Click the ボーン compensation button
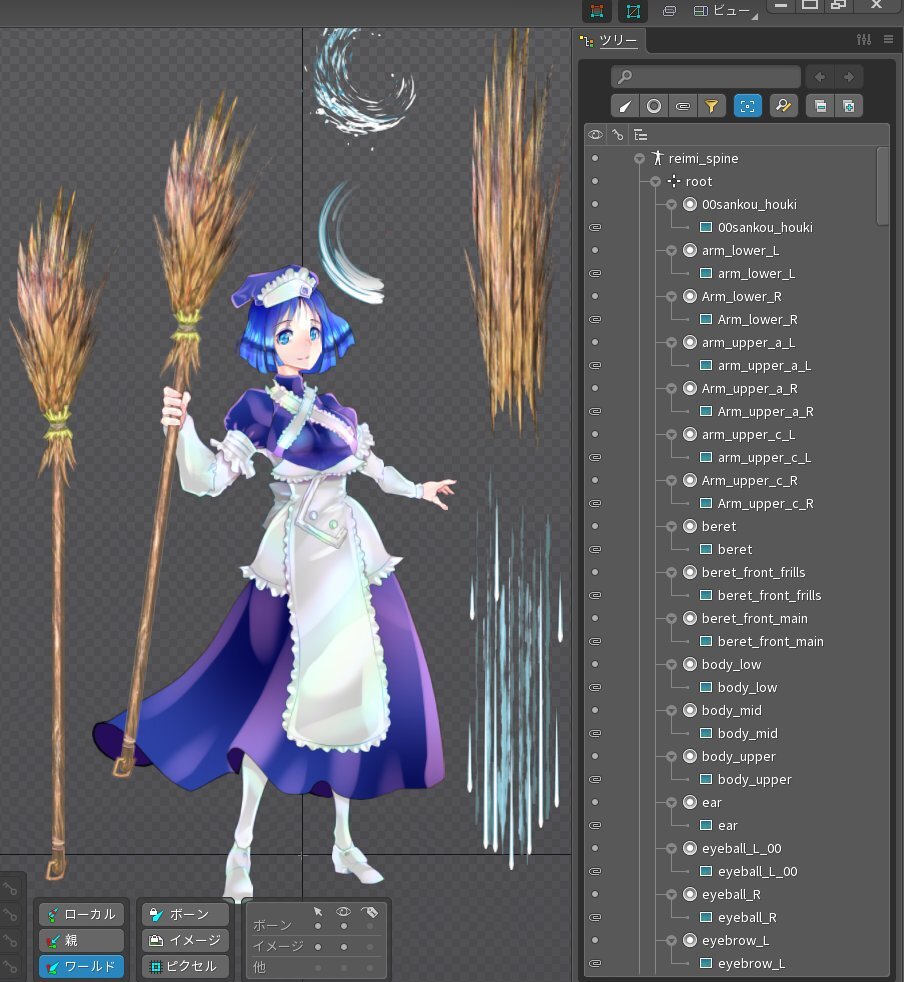 pyautogui.click(x=186, y=914)
